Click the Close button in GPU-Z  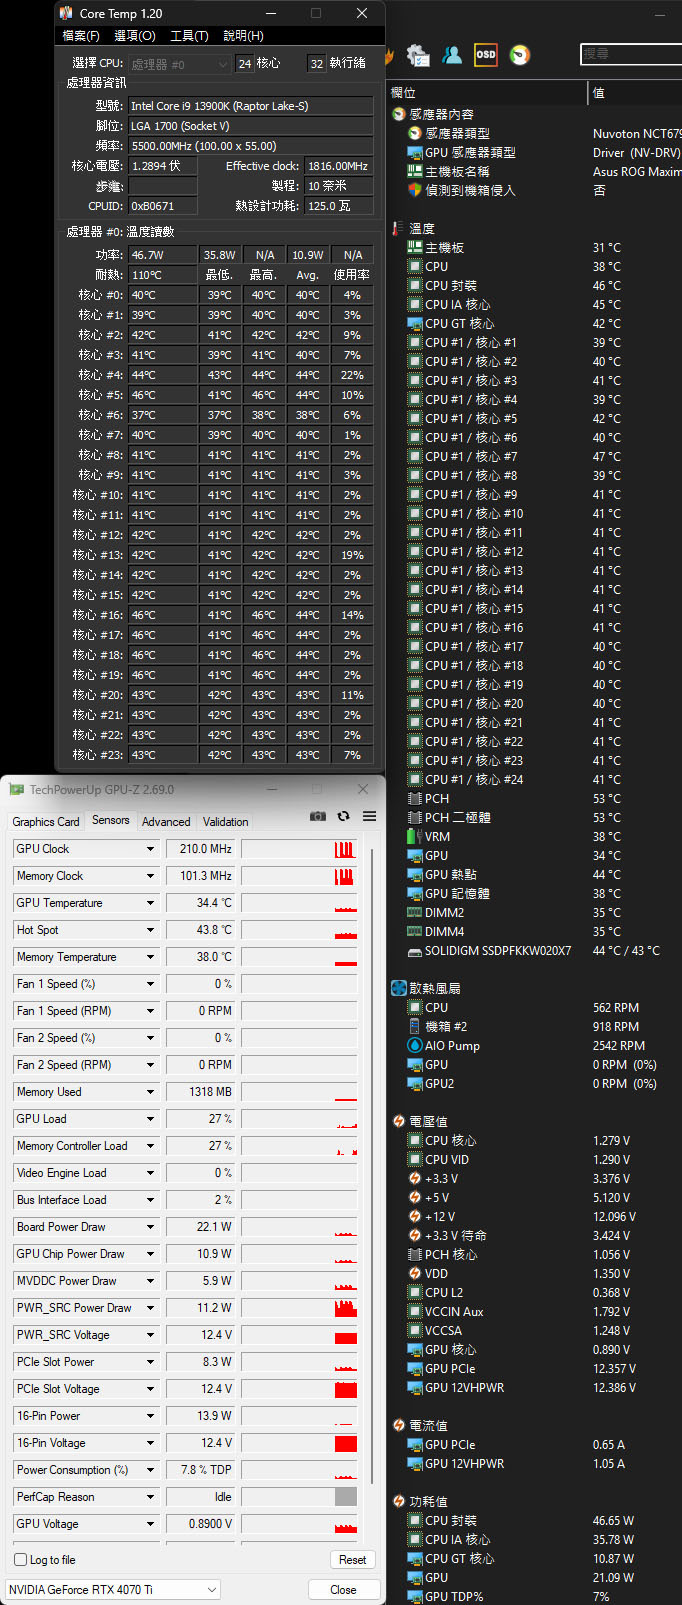click(343, 1590)
